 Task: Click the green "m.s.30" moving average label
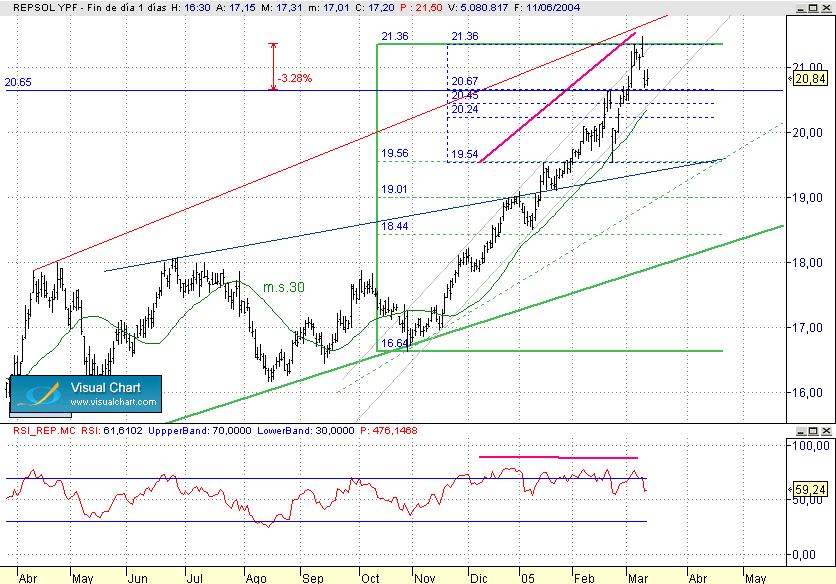coord(284,287)
